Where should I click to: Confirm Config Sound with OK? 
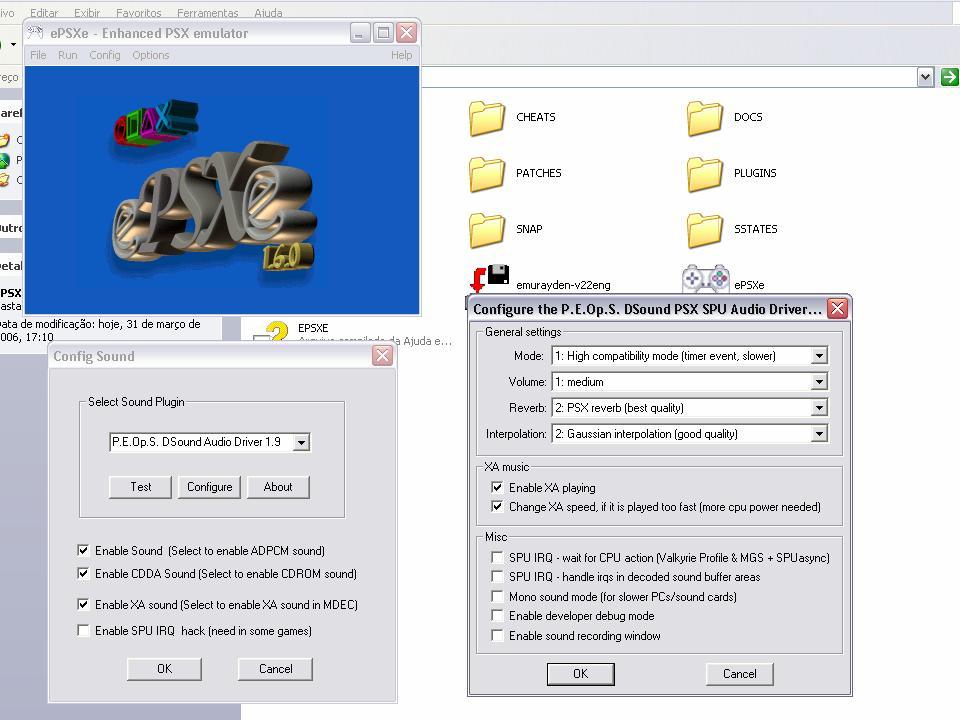(164, 669)
